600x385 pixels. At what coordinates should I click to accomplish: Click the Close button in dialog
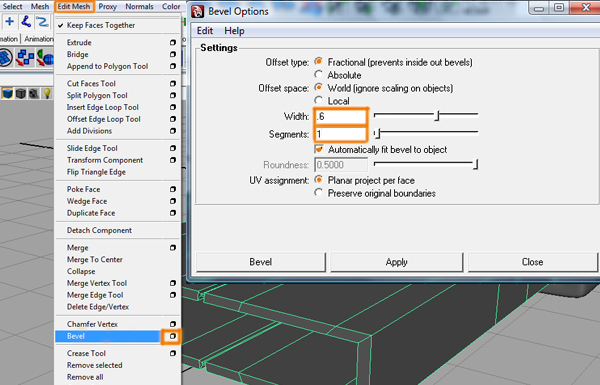532,262
